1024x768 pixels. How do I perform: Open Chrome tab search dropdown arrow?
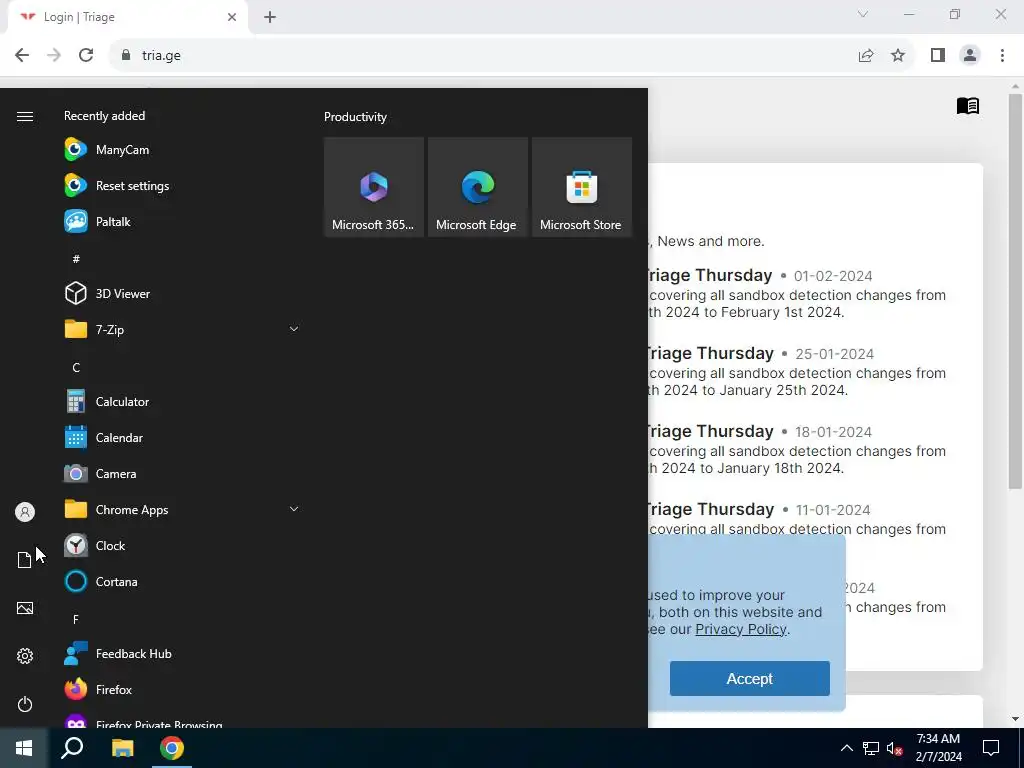pyautogui.click(x=863, y=14)
